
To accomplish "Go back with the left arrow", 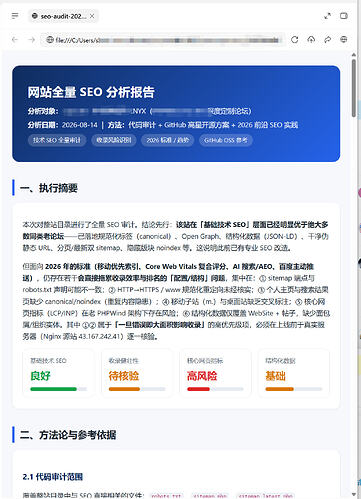I will (15, 40).
